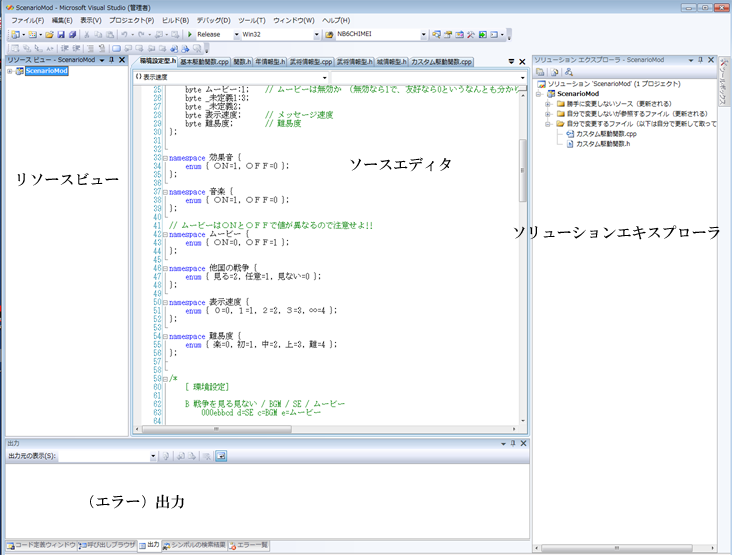Expand the 勝手に変更しないソース folder node

548,103
